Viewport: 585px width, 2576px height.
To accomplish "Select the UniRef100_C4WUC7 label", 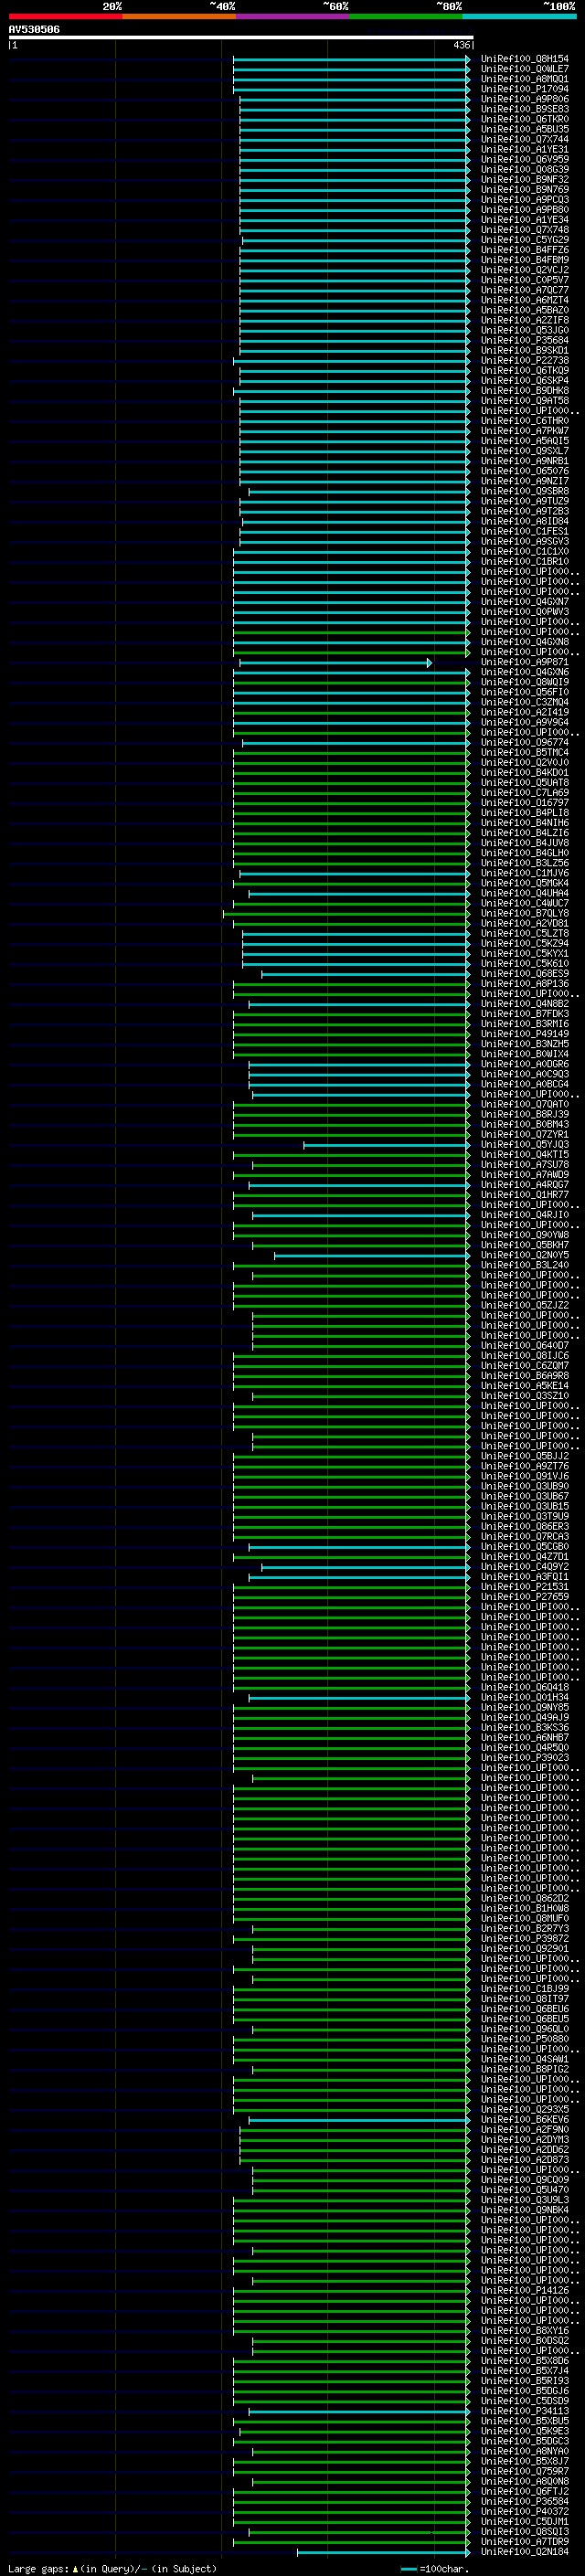I will [x=525, y=903].
